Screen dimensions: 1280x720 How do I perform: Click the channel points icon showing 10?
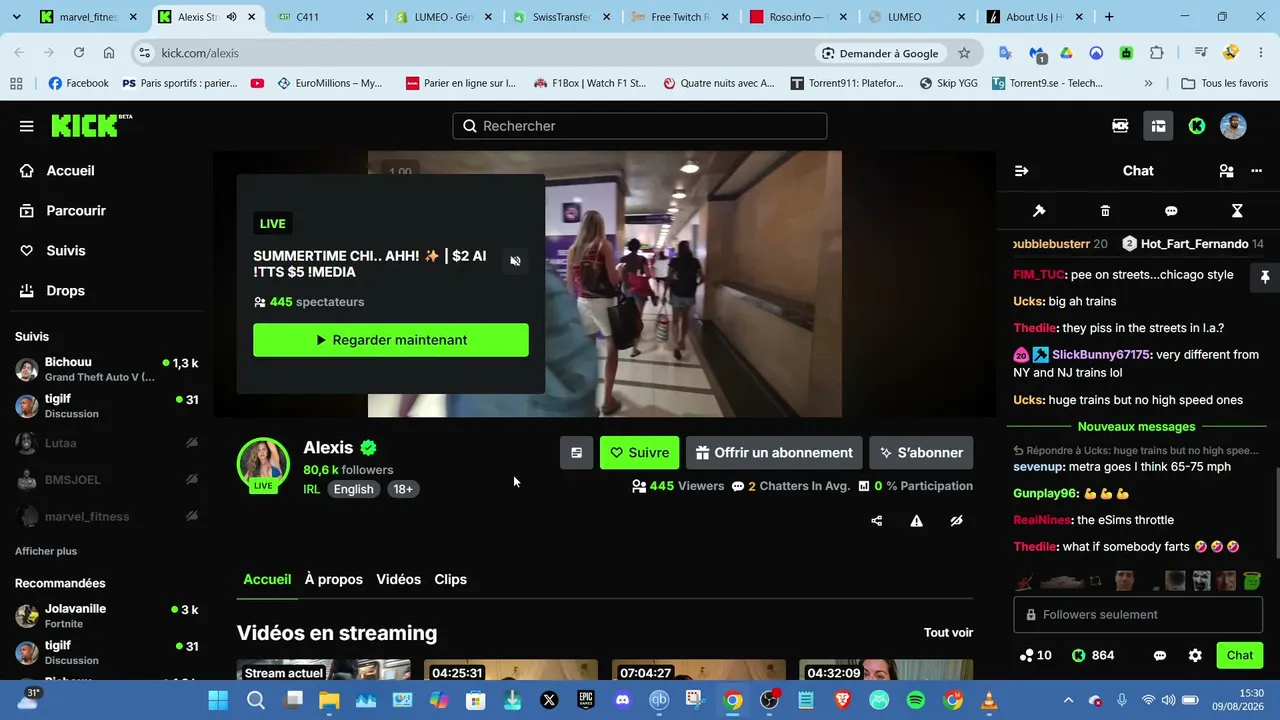[x=1035, y=656]
